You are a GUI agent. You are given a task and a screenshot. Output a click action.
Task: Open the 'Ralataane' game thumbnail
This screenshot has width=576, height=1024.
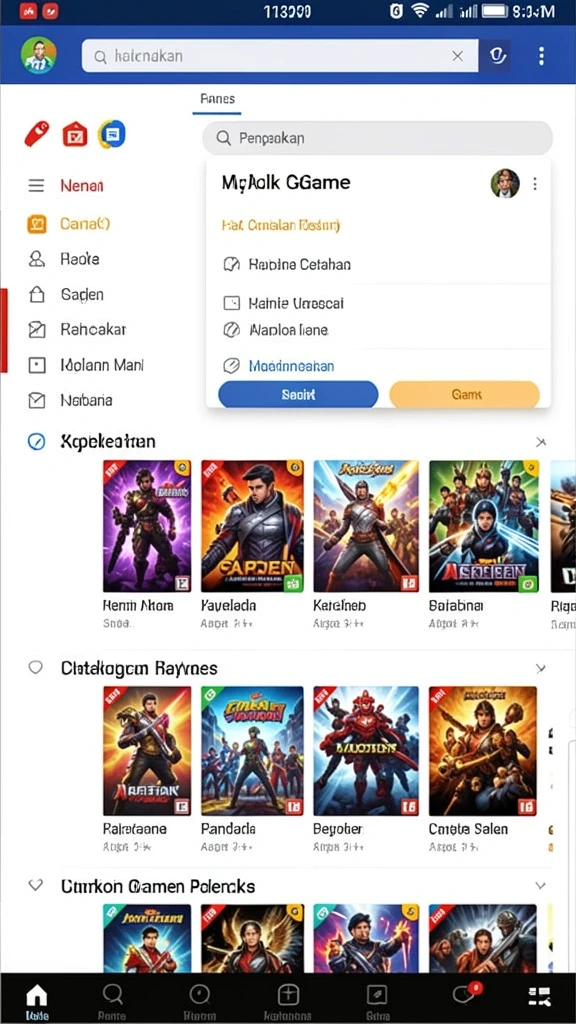147,751
